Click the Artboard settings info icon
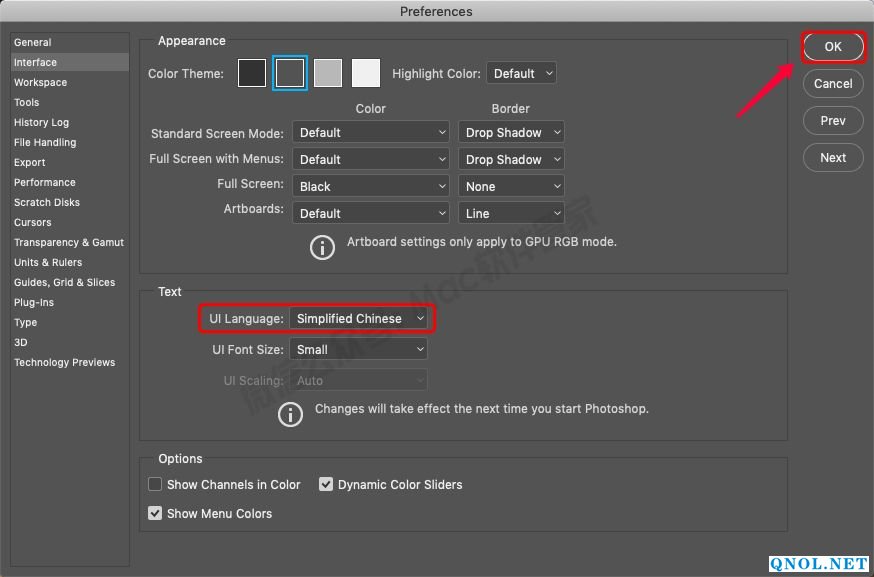This screenshot has width=874, height=577. coord(322,247)
